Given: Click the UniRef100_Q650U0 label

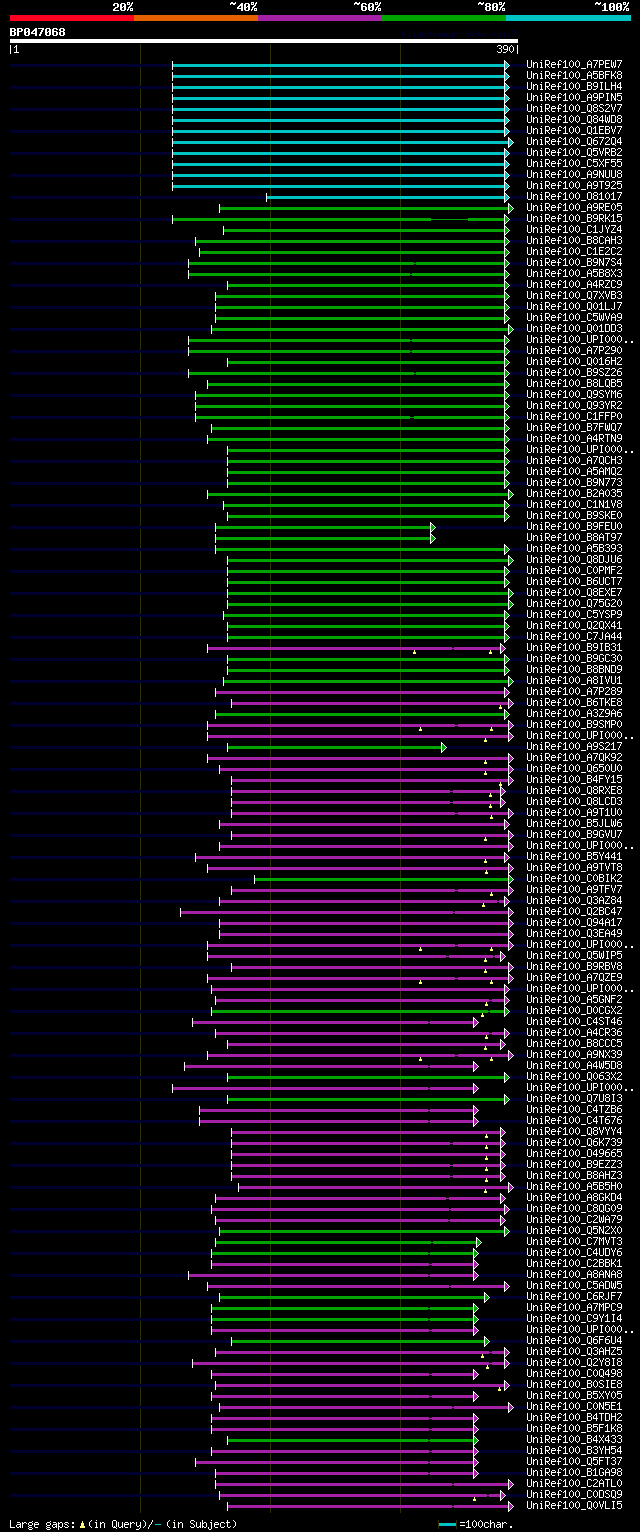Looking at the screenshot, I should click(x=574, y=768).
